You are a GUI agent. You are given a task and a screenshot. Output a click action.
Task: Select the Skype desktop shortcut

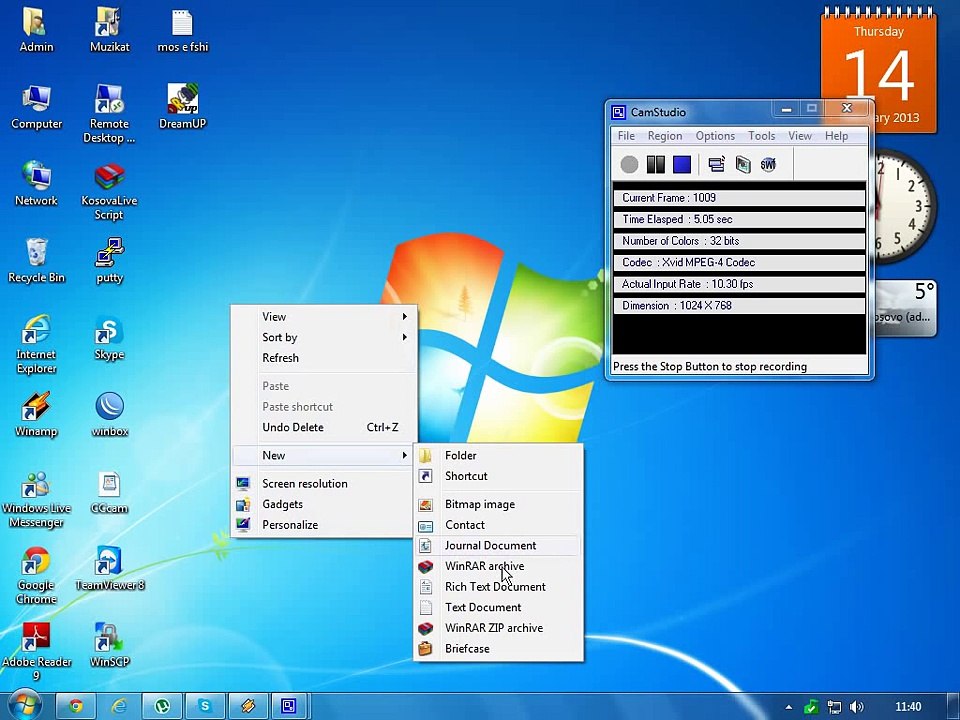click(x=110, y=338)
